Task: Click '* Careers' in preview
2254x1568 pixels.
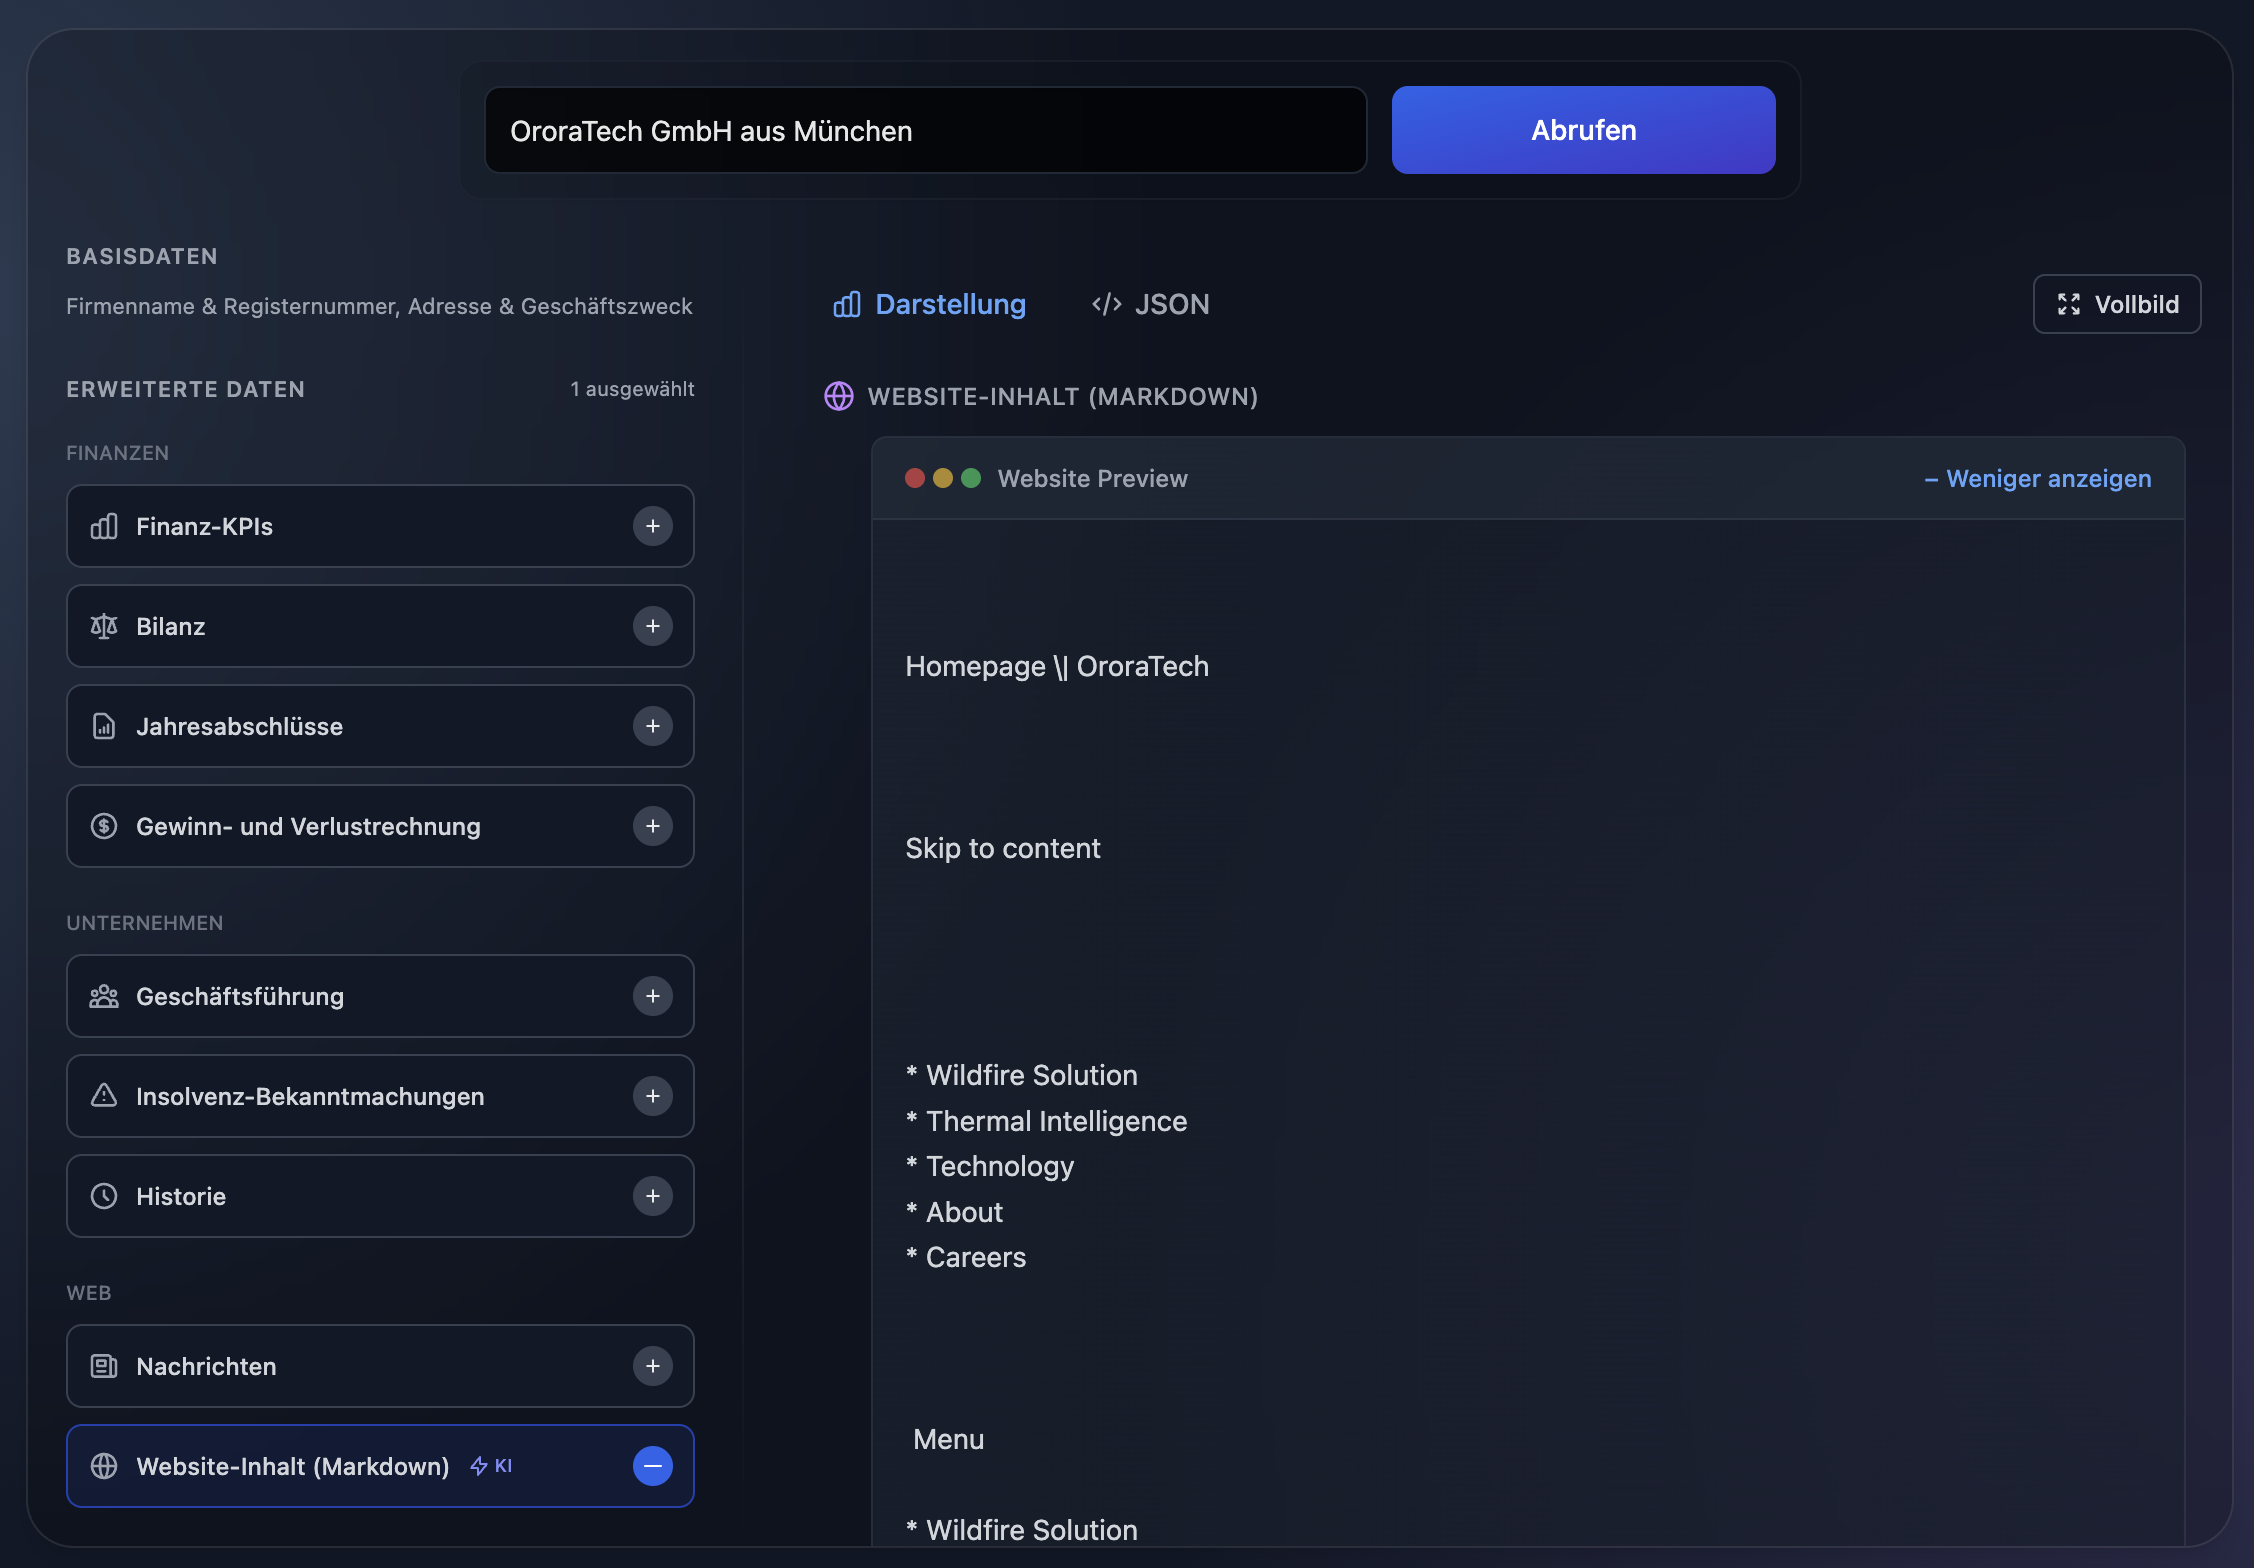Action: pyautogui.click(x=966, y=1257)
